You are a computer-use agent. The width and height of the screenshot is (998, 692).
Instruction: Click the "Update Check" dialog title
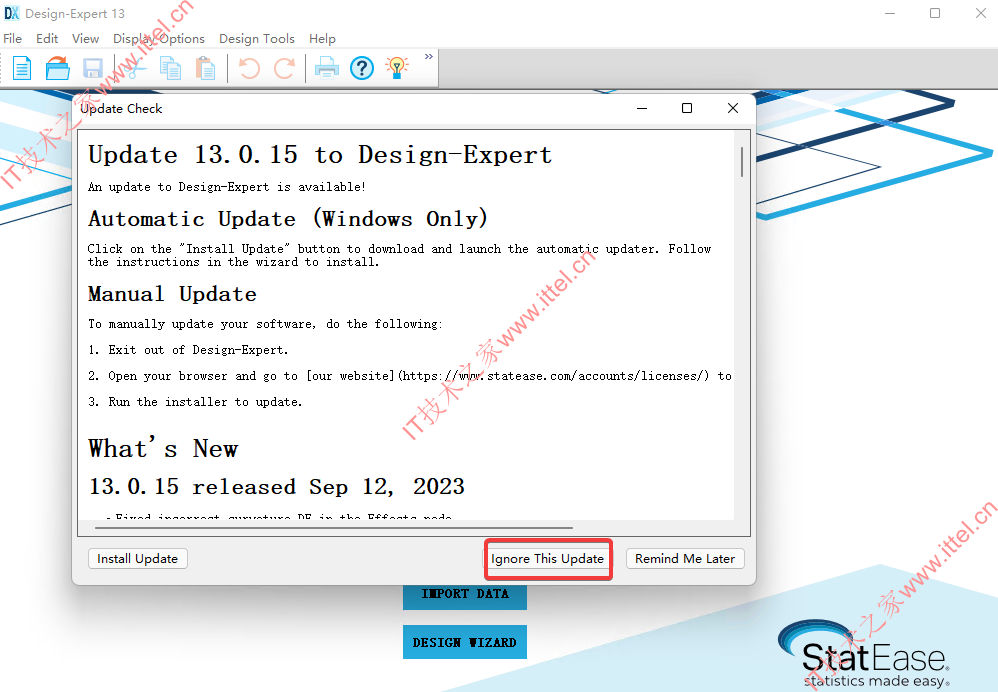point(121,109)
